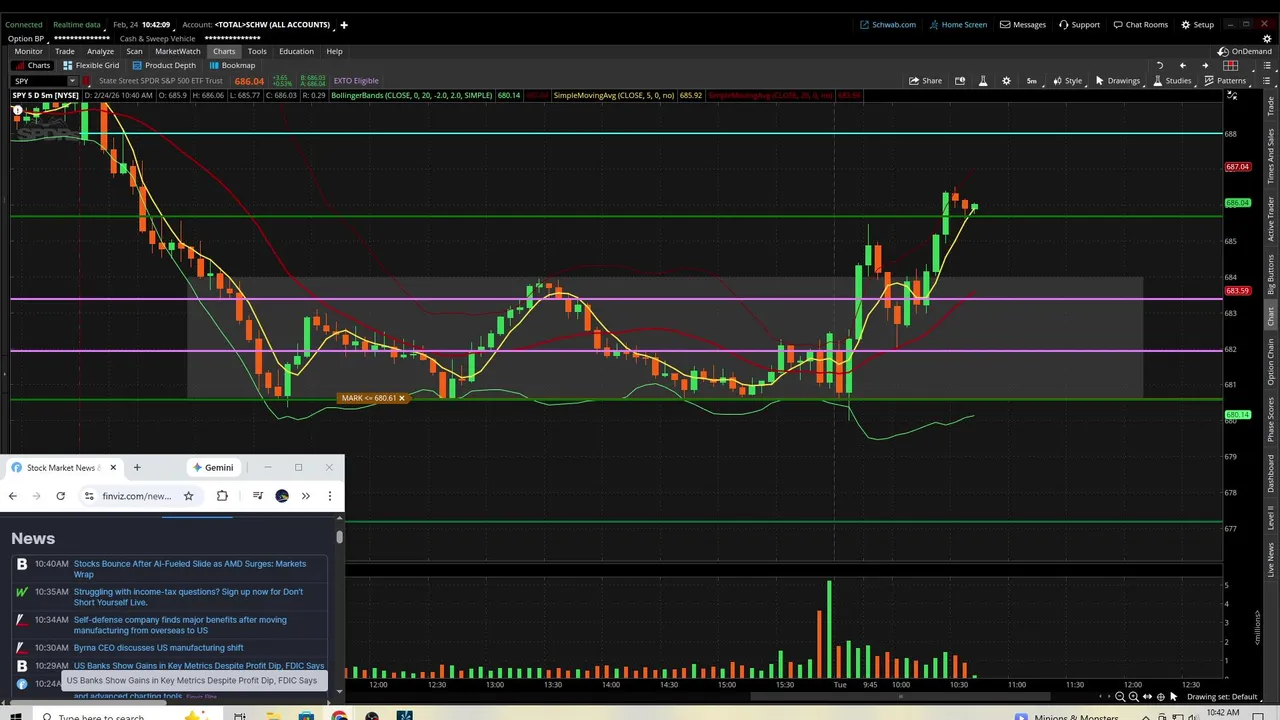
Task: Click the undo/refresh curved arrow icon
Action: (x=1160, y=66)
